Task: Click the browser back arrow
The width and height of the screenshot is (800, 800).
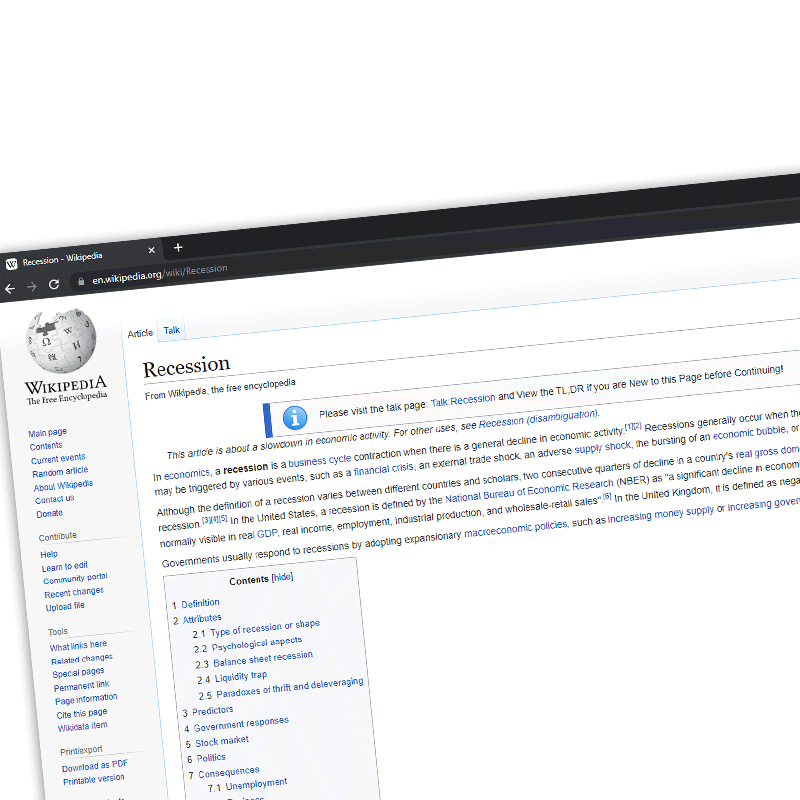Action: pyautogui.click(x=10, y=289)
